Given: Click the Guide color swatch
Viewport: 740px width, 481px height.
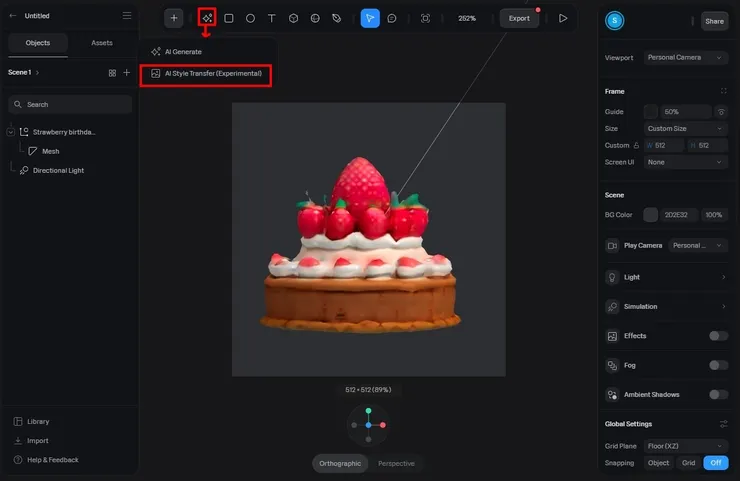Looking at the screenshot, I should click(650, 112).
